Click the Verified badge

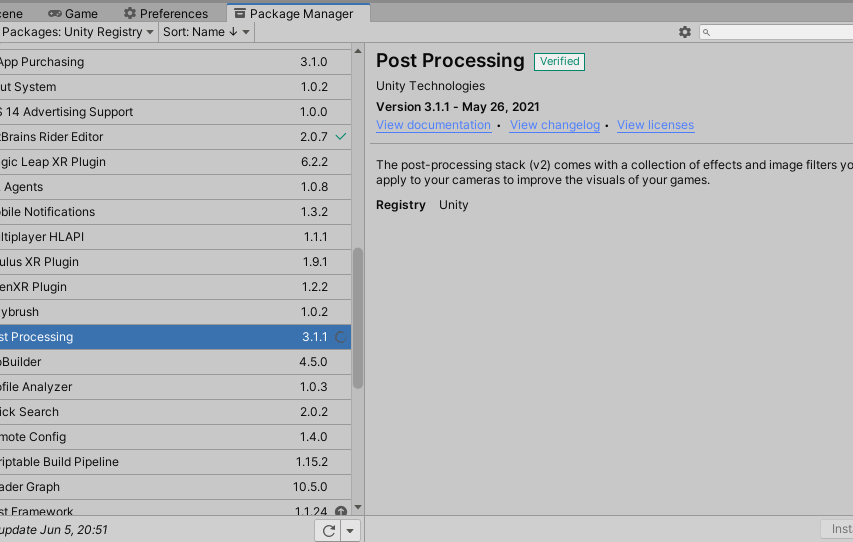[x=559, y=61]
